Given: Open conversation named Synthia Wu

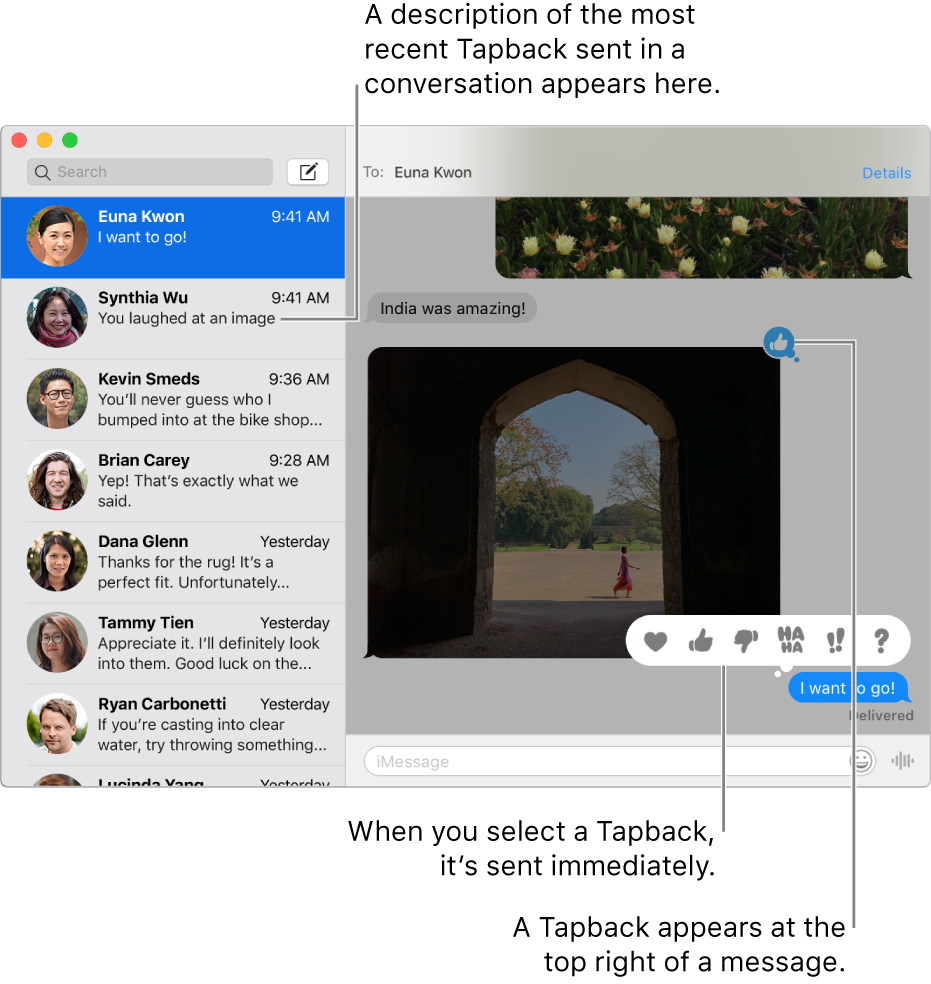Looking at the screenshot, I should point(173,319).
